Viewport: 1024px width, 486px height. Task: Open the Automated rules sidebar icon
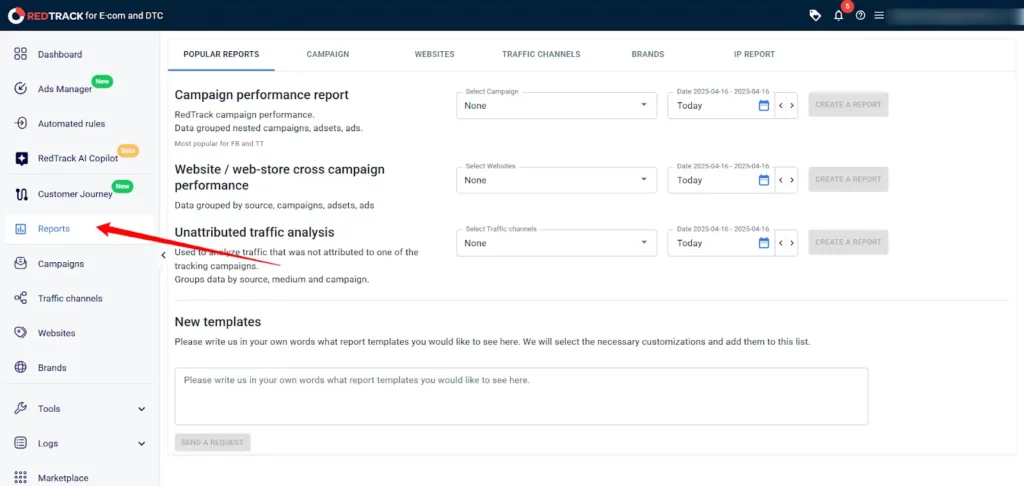coord(20,123)
